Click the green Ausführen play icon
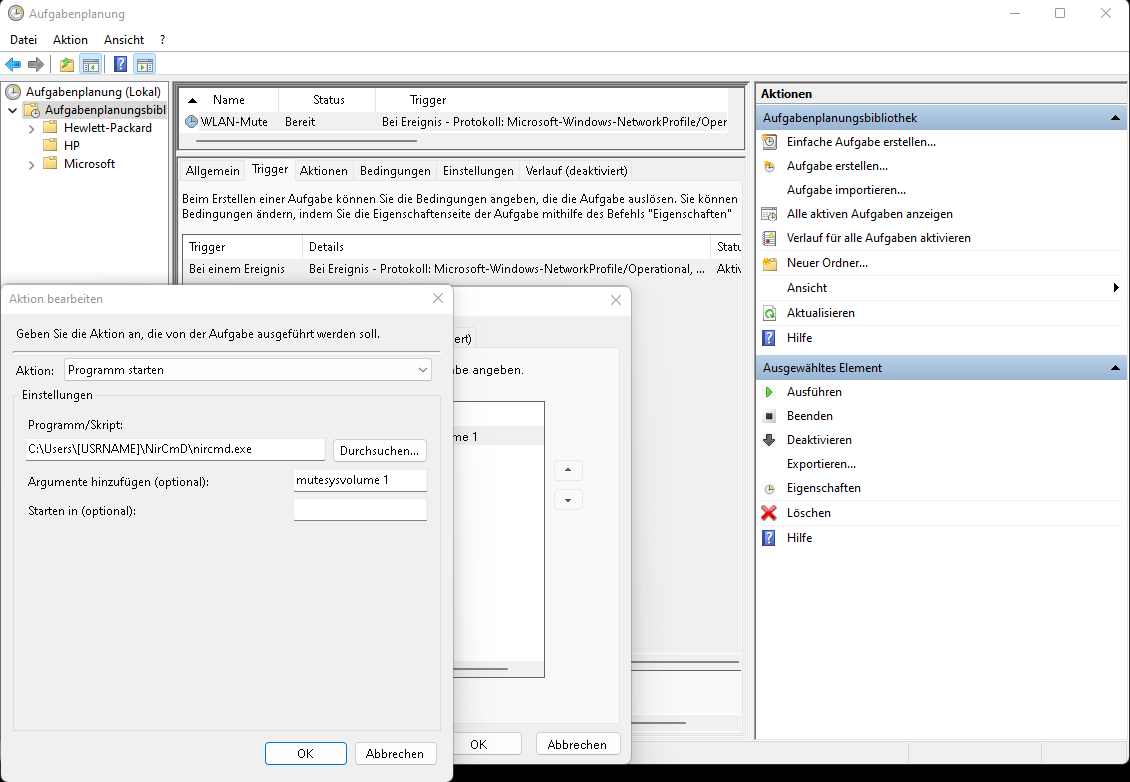Viewport: 1130px width, 782px height. click(x=769, y=392)
